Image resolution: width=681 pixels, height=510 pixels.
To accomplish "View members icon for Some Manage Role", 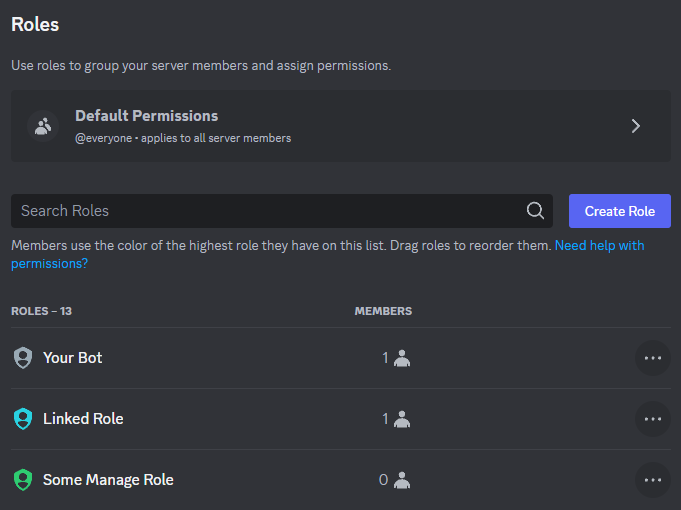I will [402, 480].
